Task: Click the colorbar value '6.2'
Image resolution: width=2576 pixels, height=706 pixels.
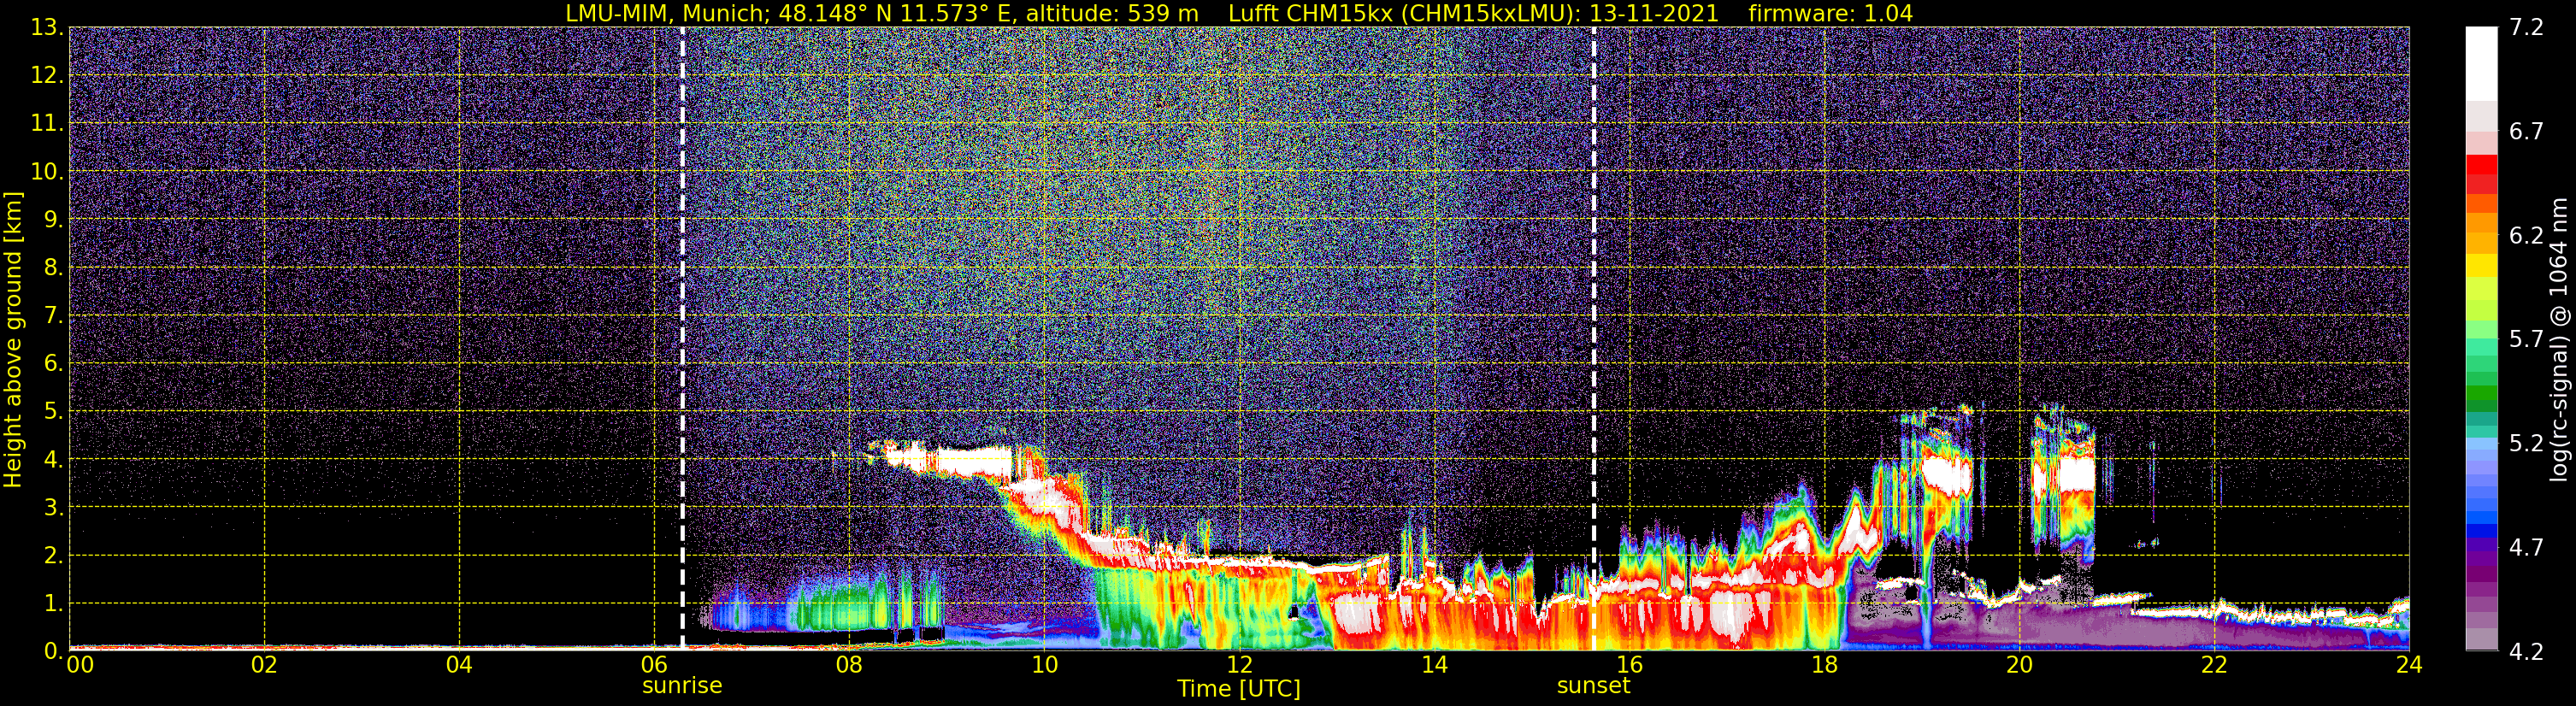Action: point(2526,235)
